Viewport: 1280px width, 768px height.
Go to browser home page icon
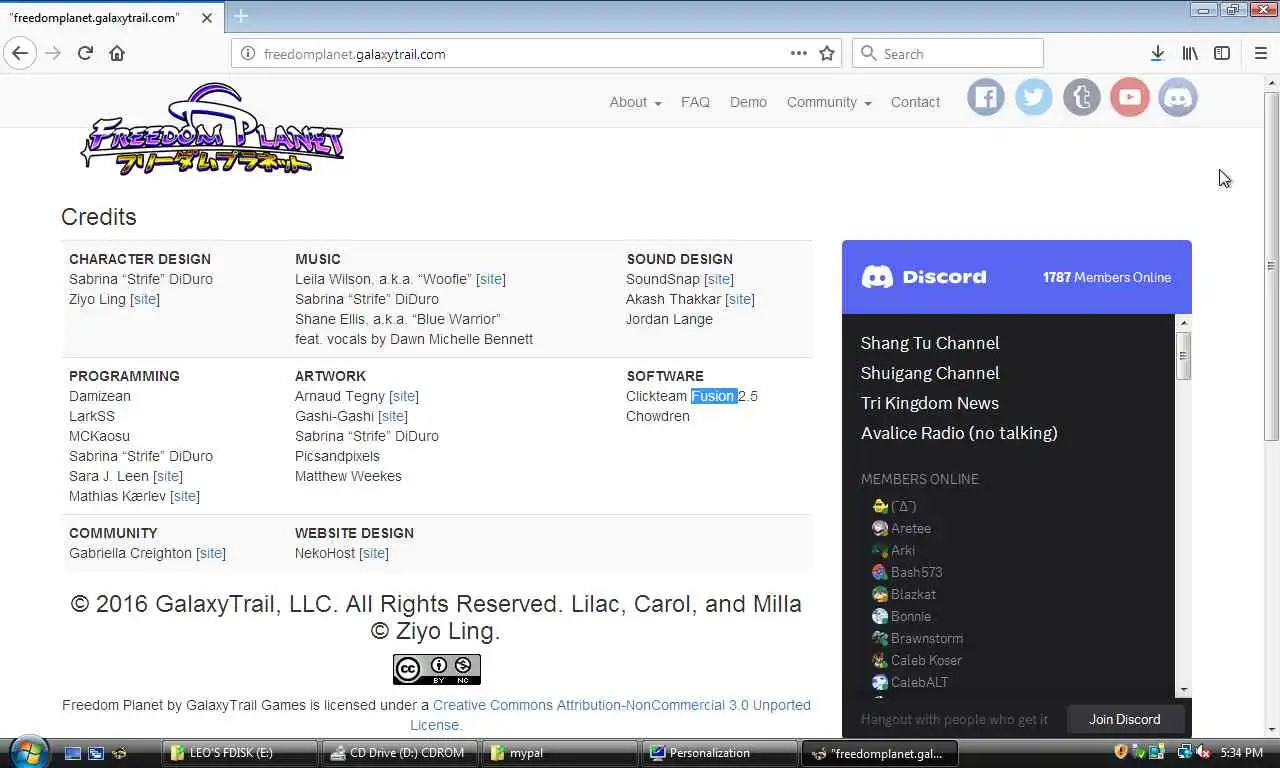click(117, 53)
